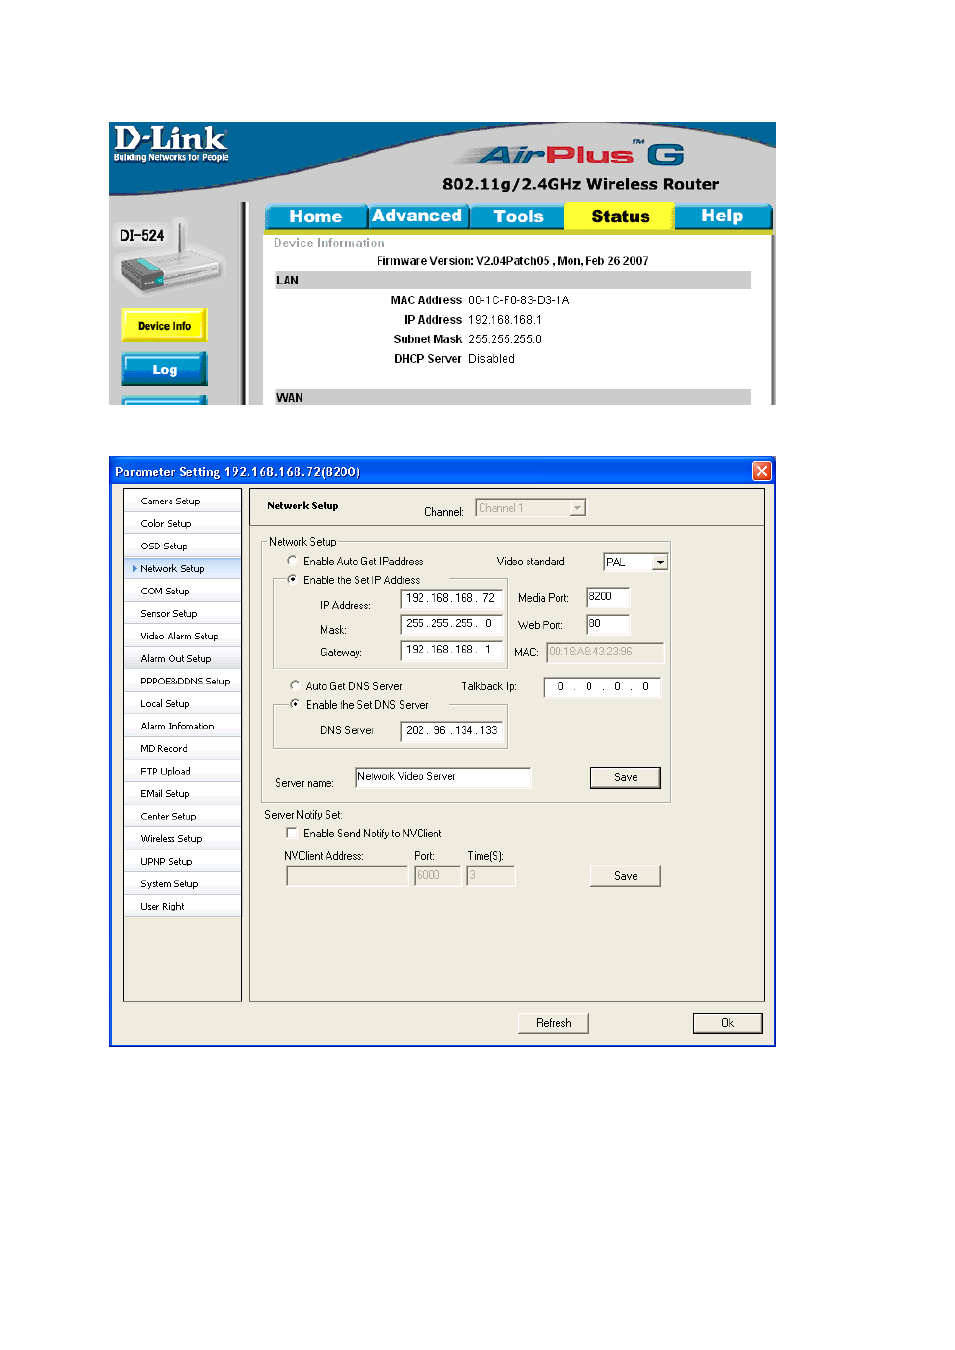Click the Subnet Mask 255.255.255.0 text
This screenshot has width=955, height=1350.
pos(505,339)
